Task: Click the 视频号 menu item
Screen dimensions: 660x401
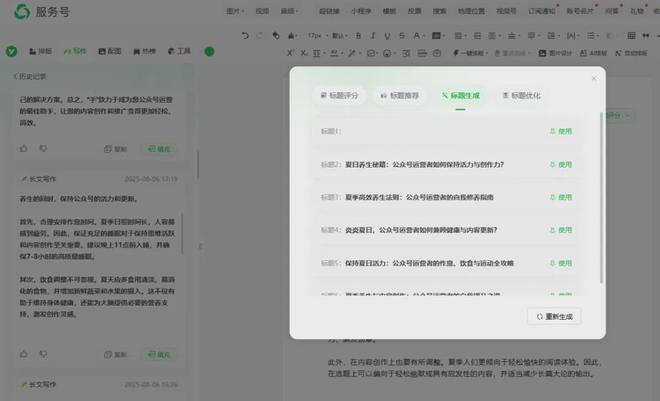Action: point(506,11)
